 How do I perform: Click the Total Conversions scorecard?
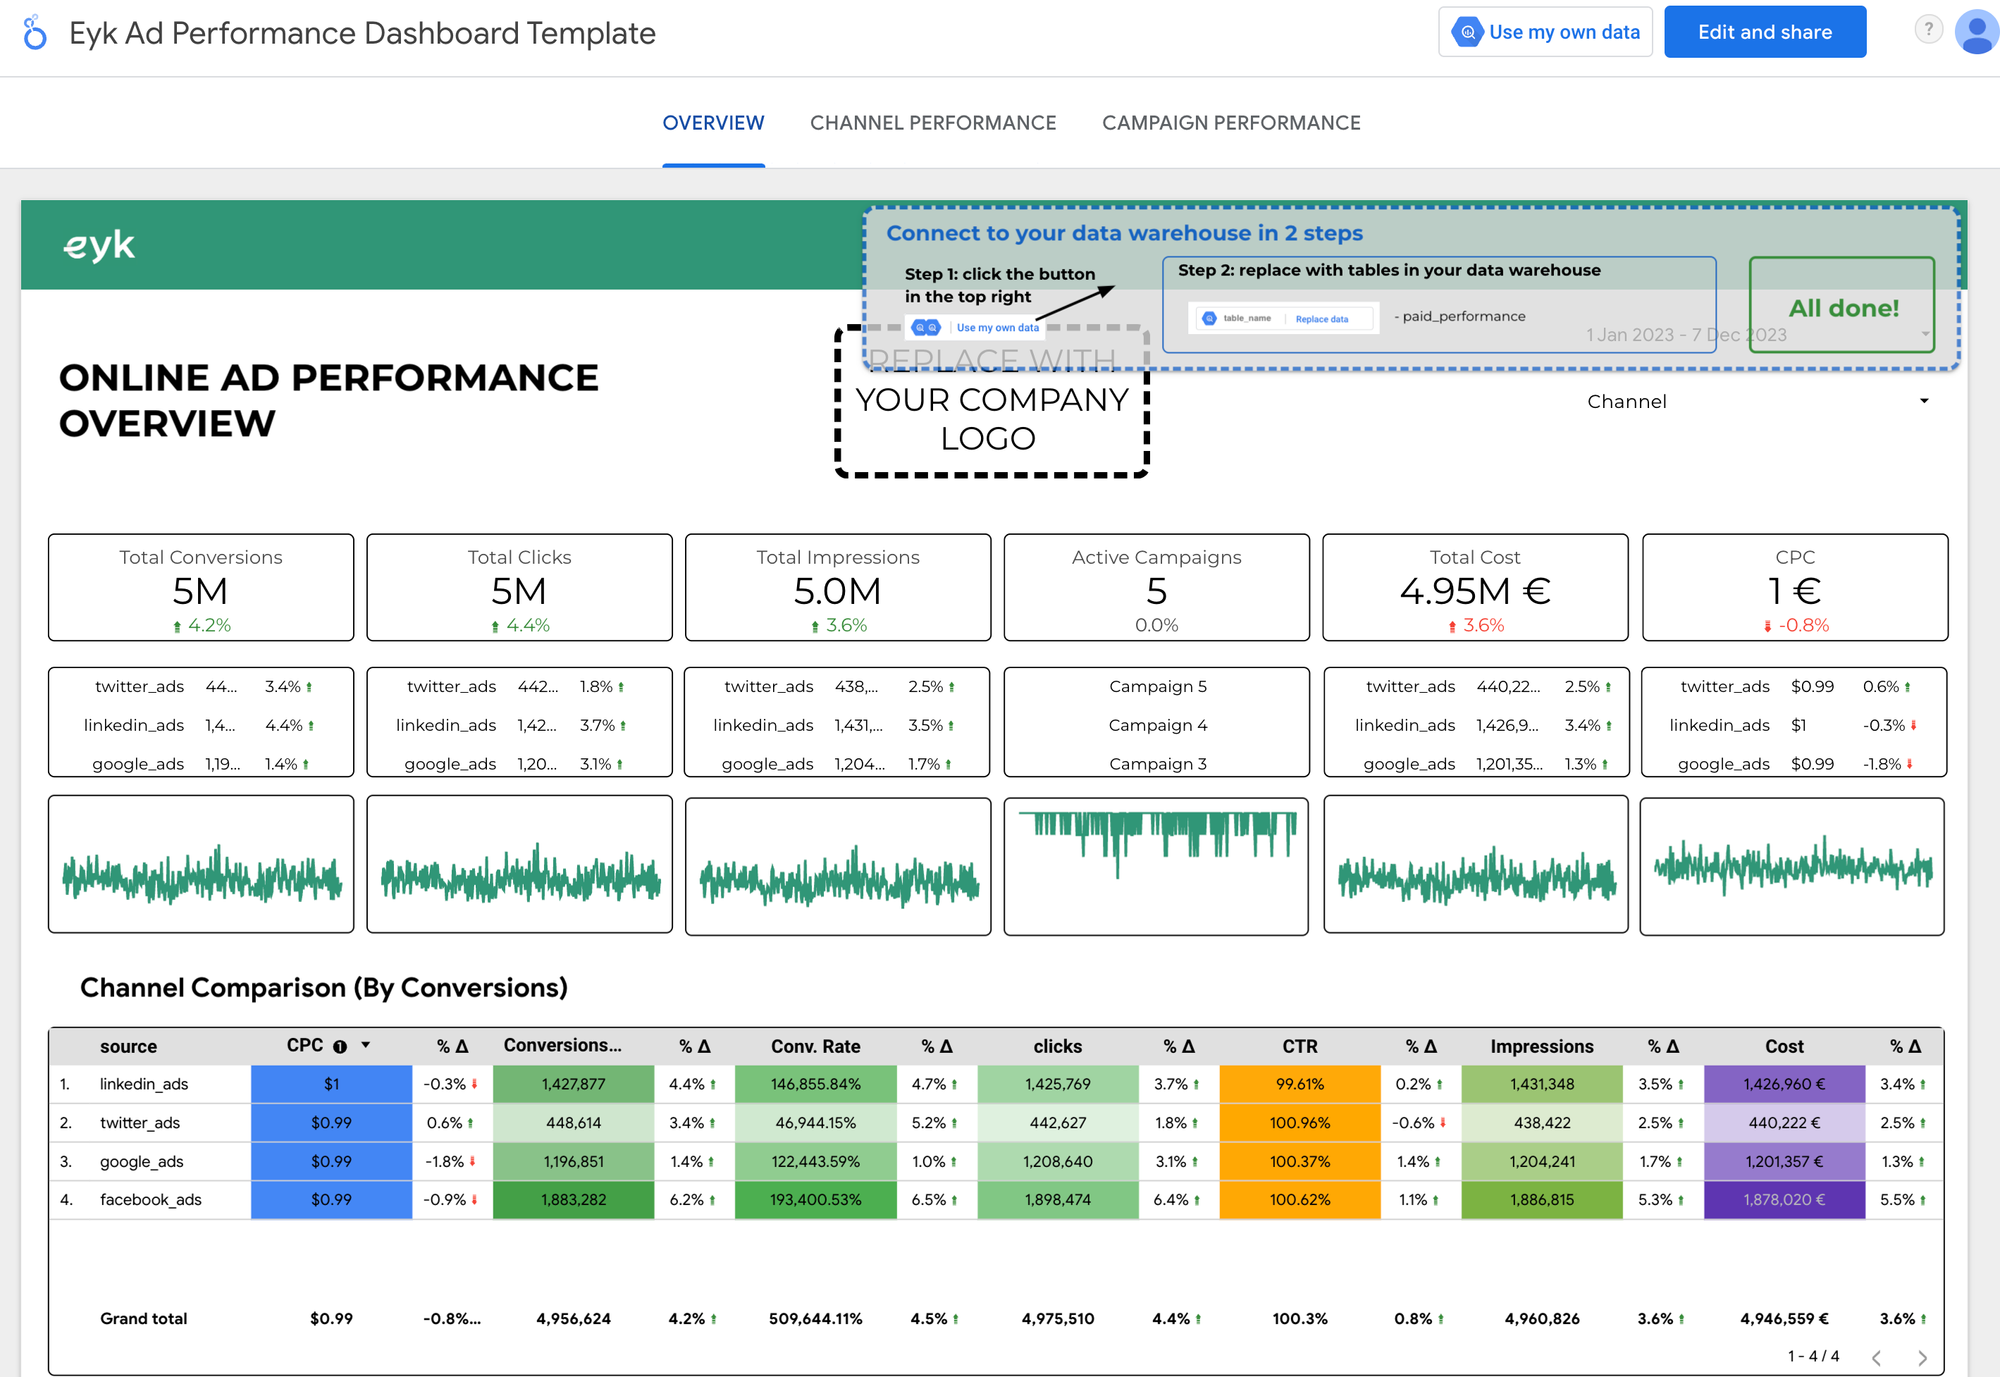tap(201, 588)
